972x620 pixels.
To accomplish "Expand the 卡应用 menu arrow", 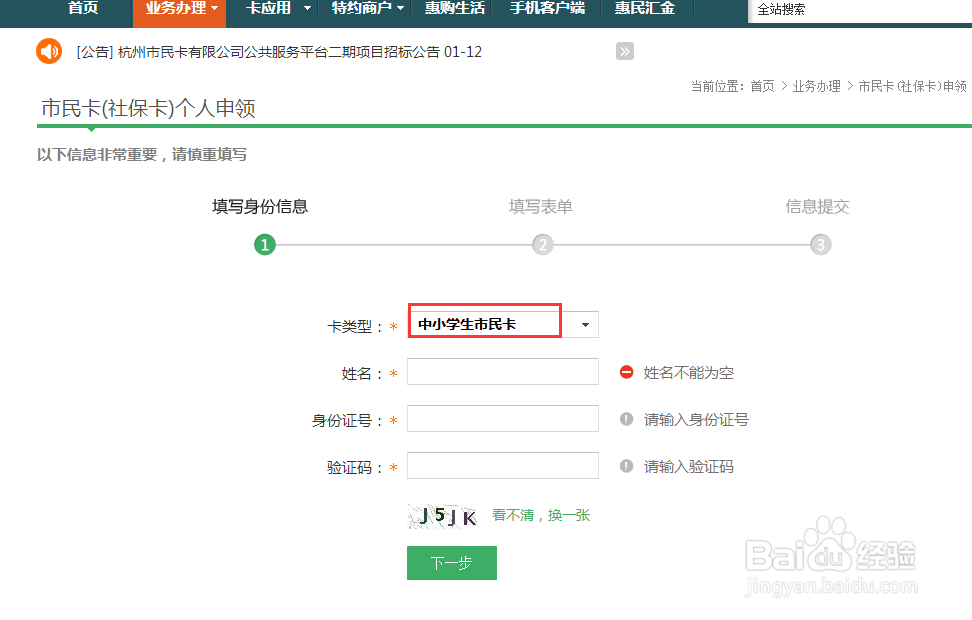I will [307, 9].
